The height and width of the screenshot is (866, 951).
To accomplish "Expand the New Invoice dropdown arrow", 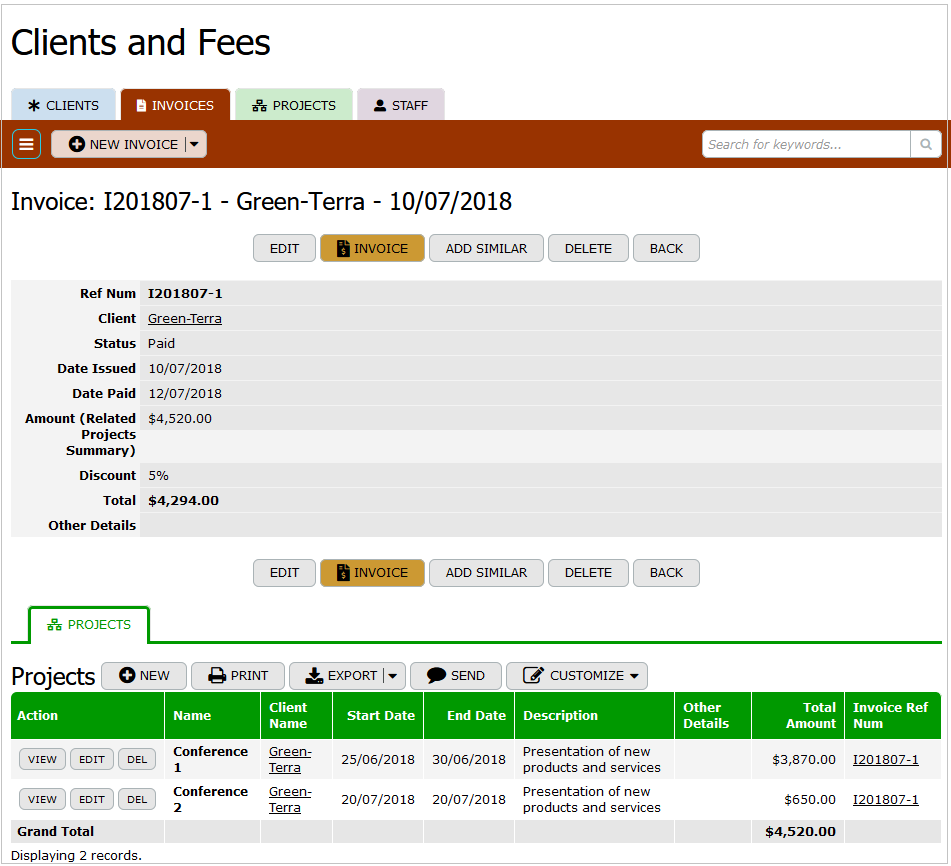I will tap(195, 144).
